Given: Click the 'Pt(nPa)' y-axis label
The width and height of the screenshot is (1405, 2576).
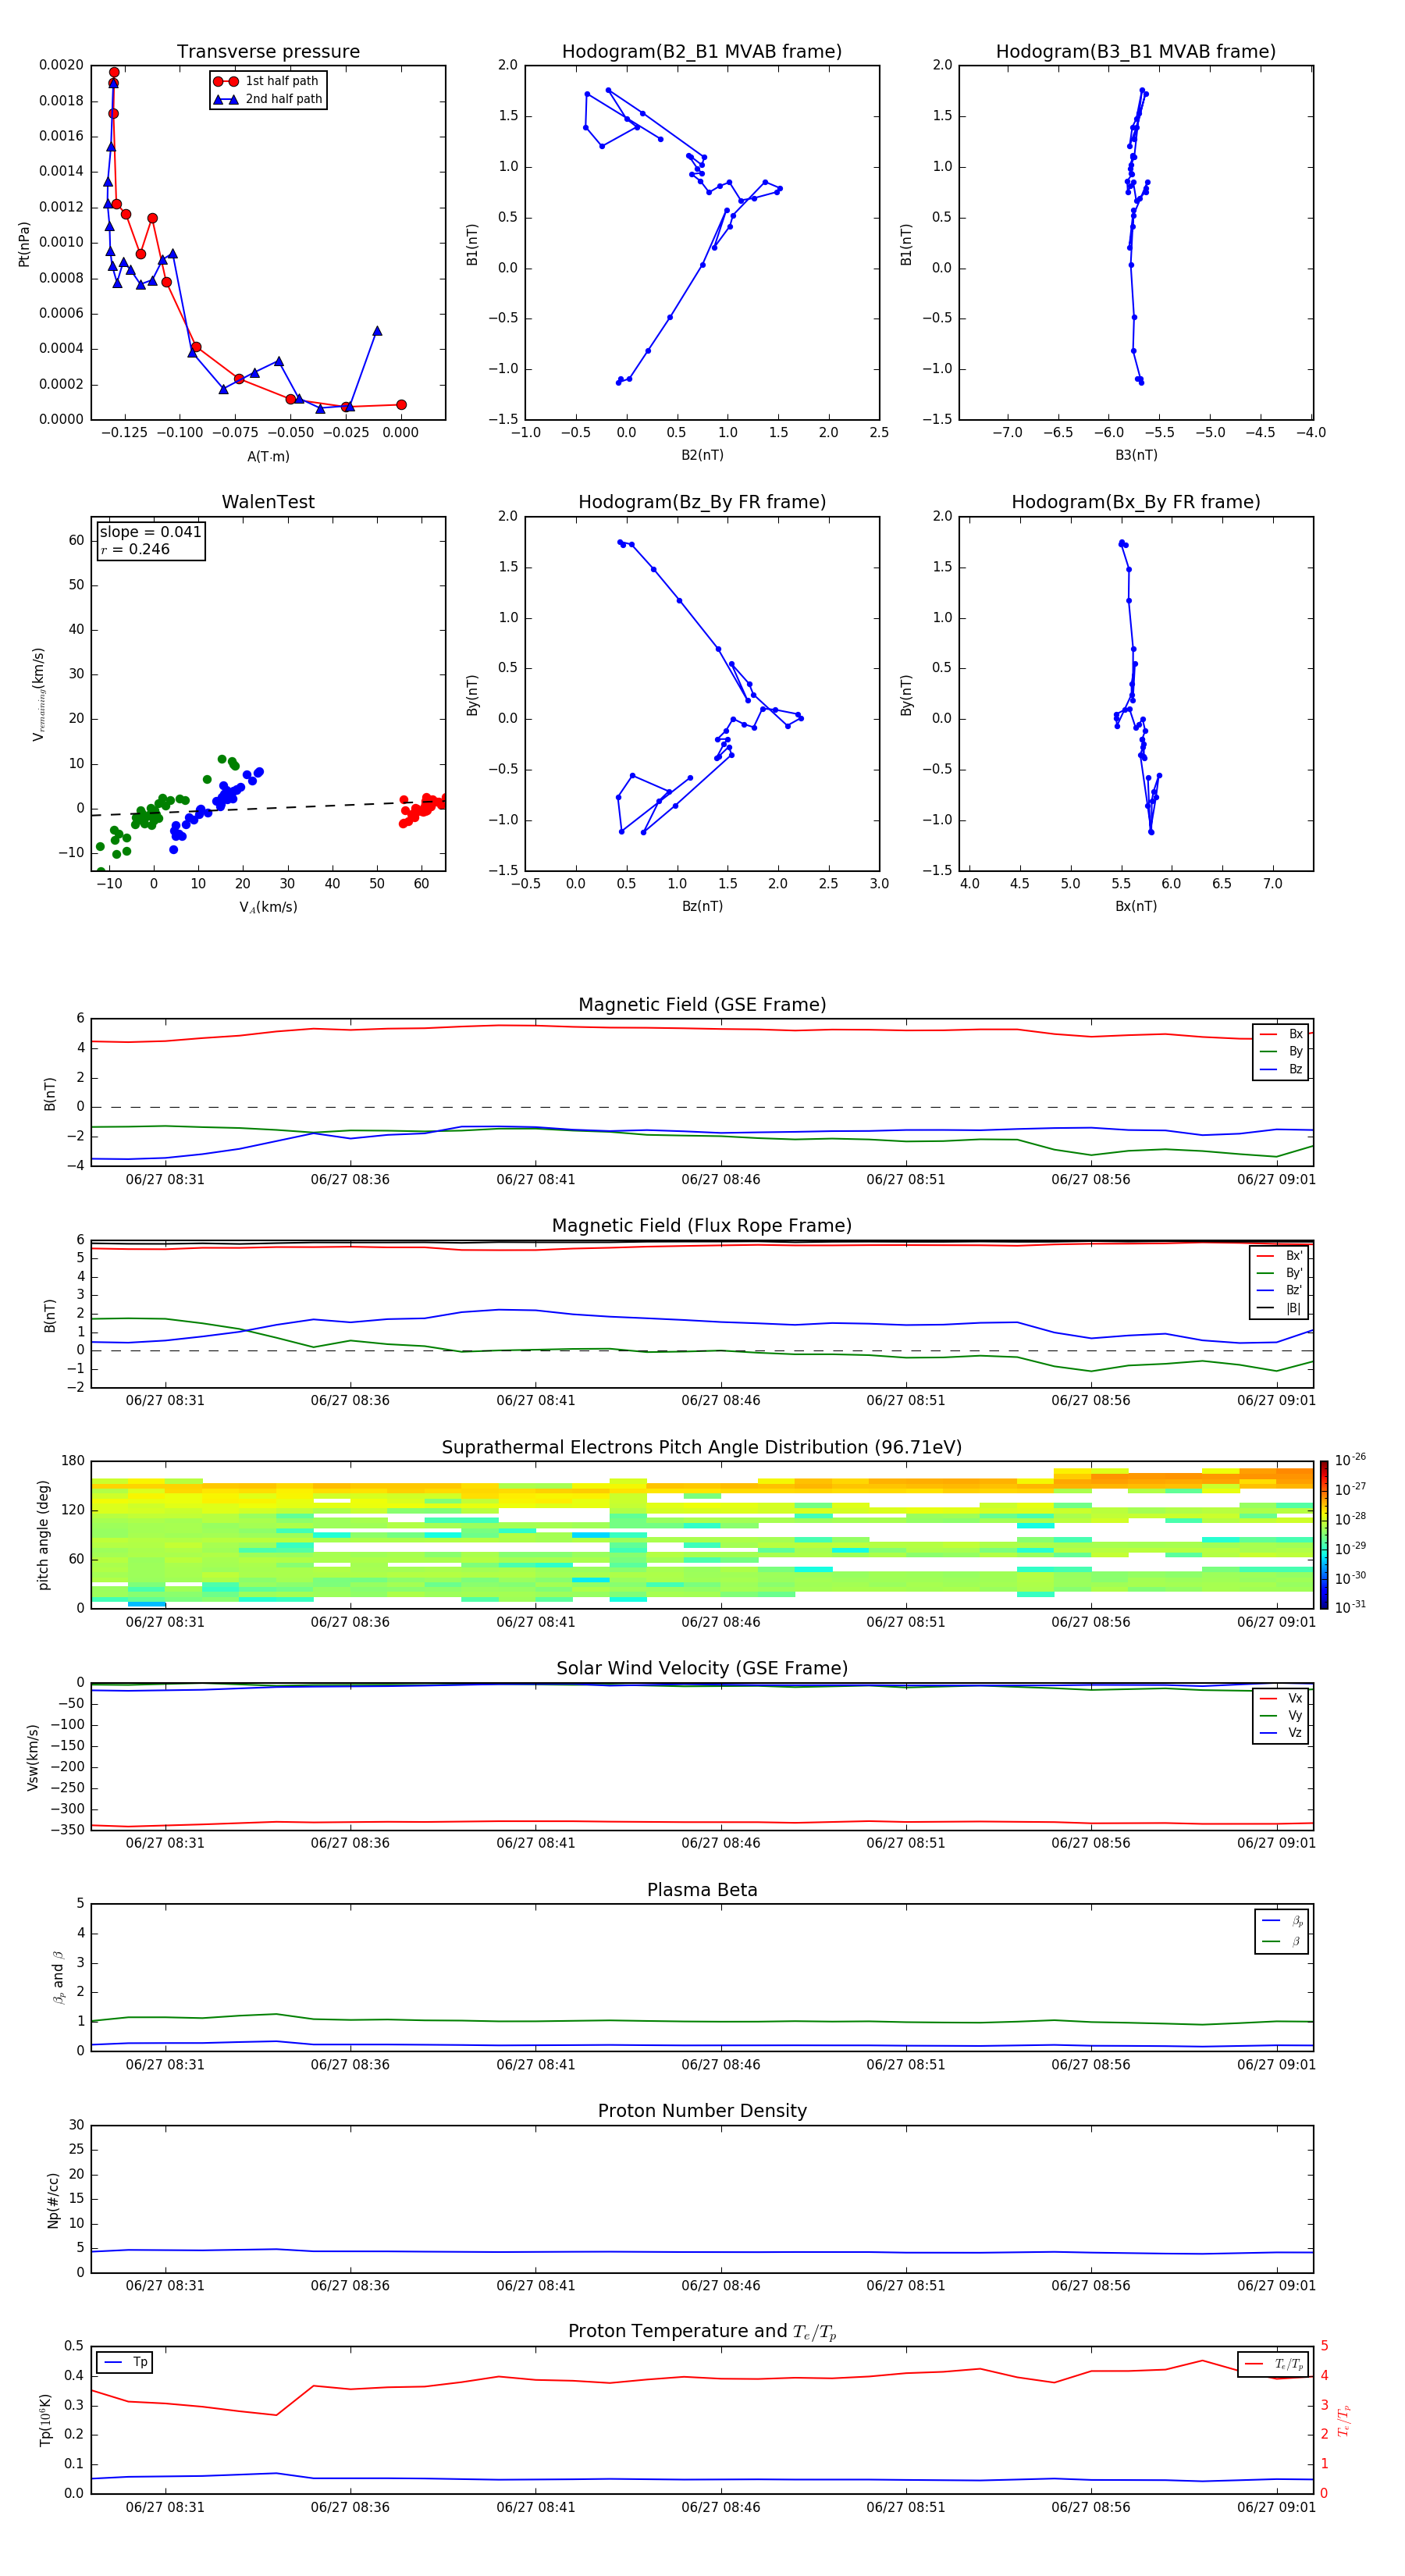Looking at the screenshot, I should point(24,243).
